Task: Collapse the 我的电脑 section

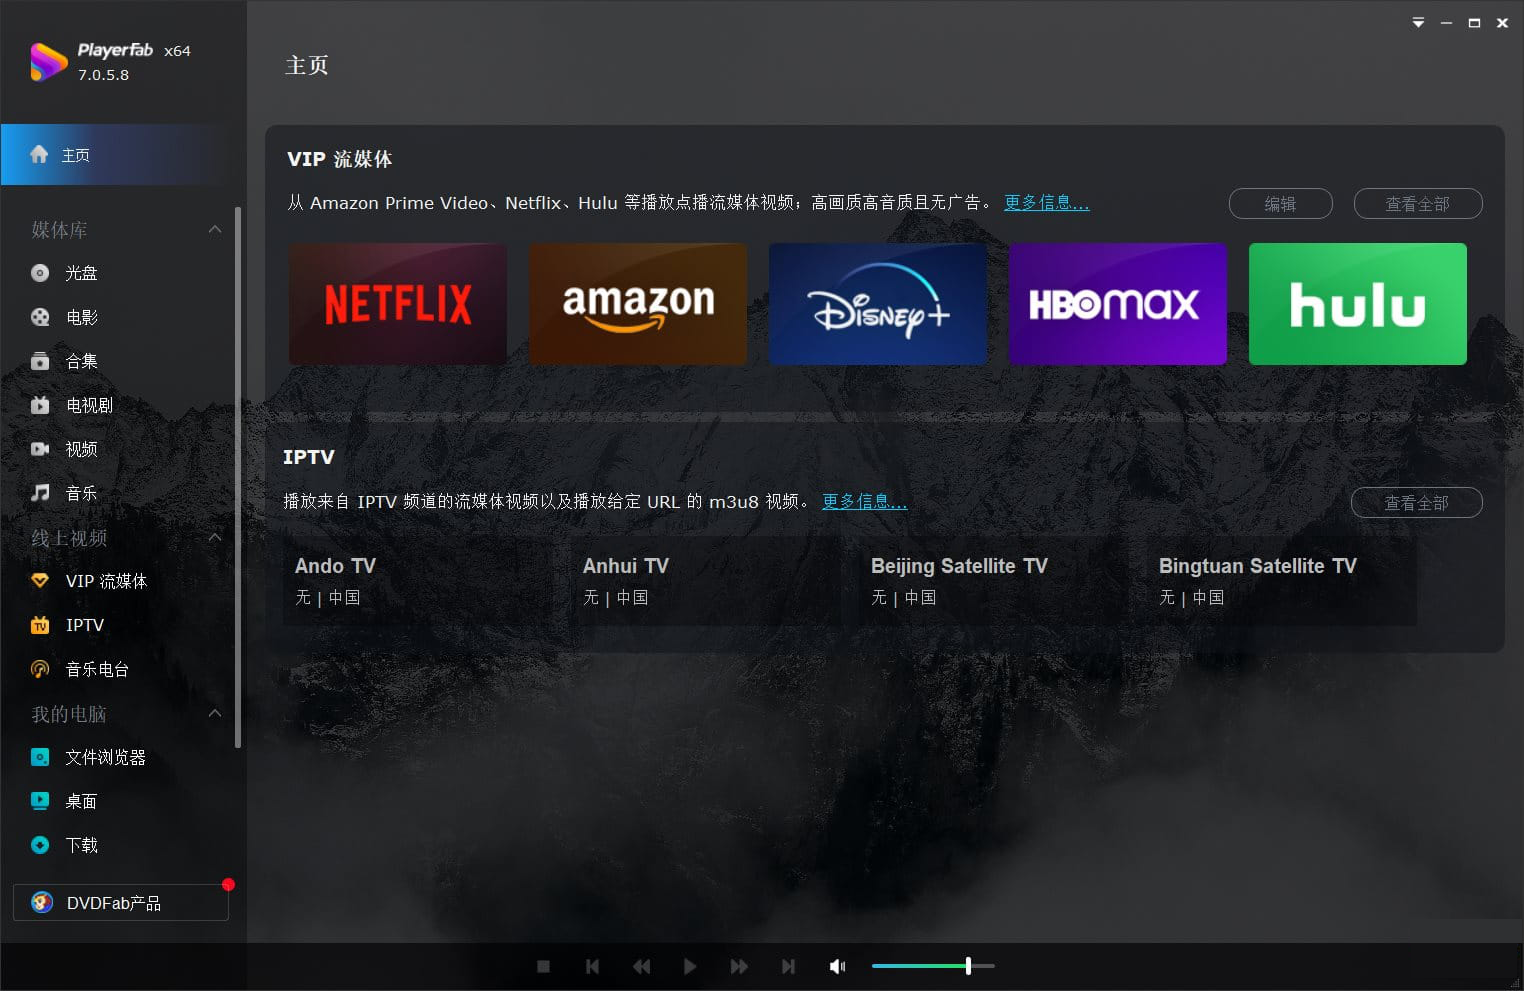Action: (215, 713)
